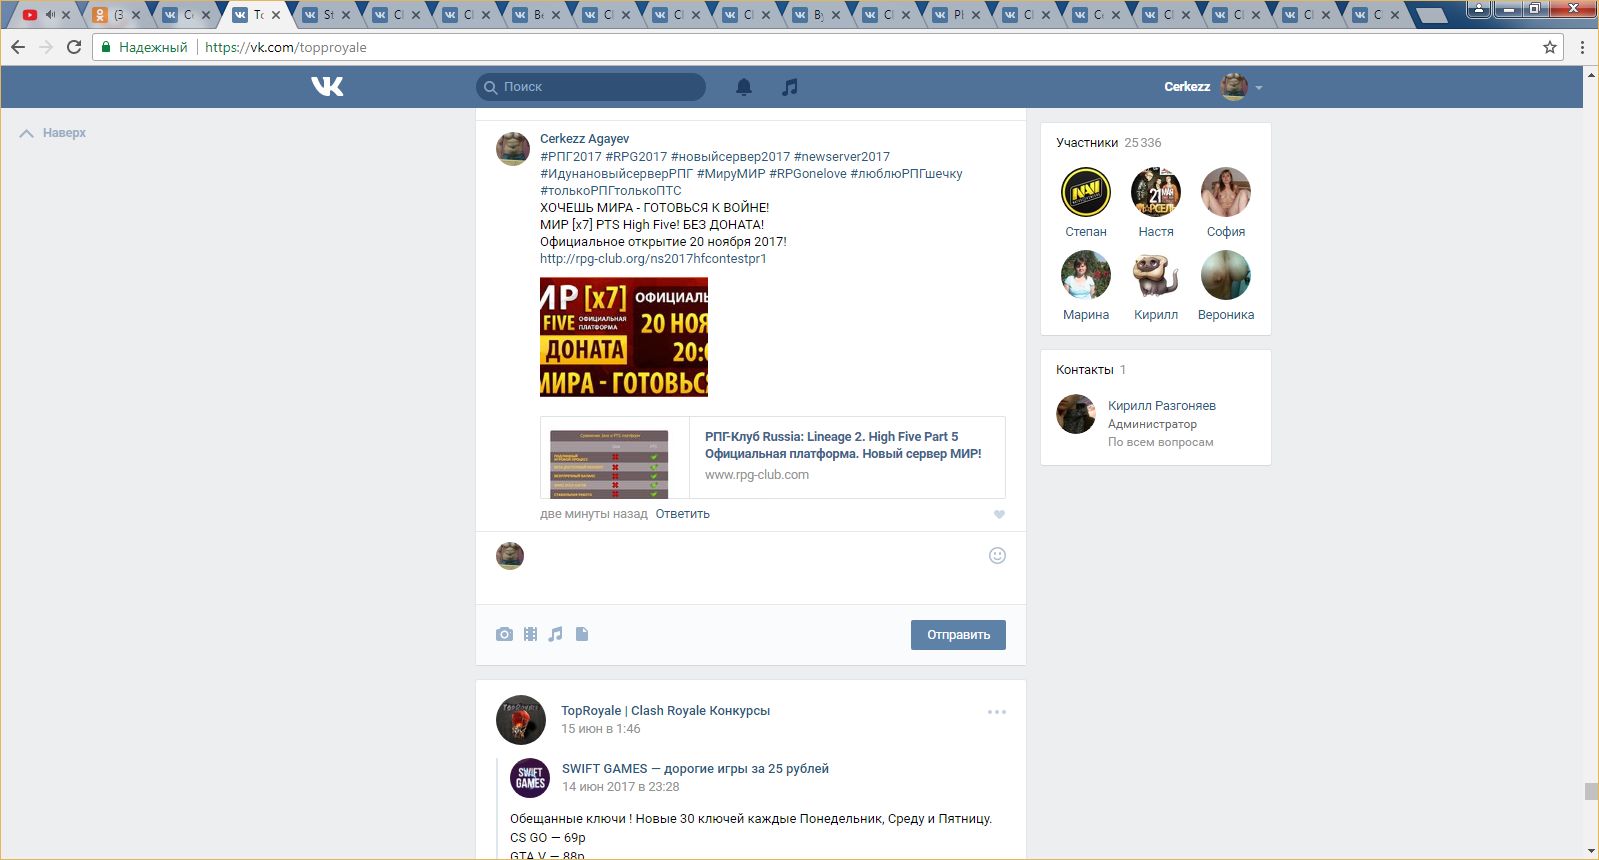Bookmark this page with the star icon
The width and height of the screenshot is (1599, 860).
tap(1550, 47)
